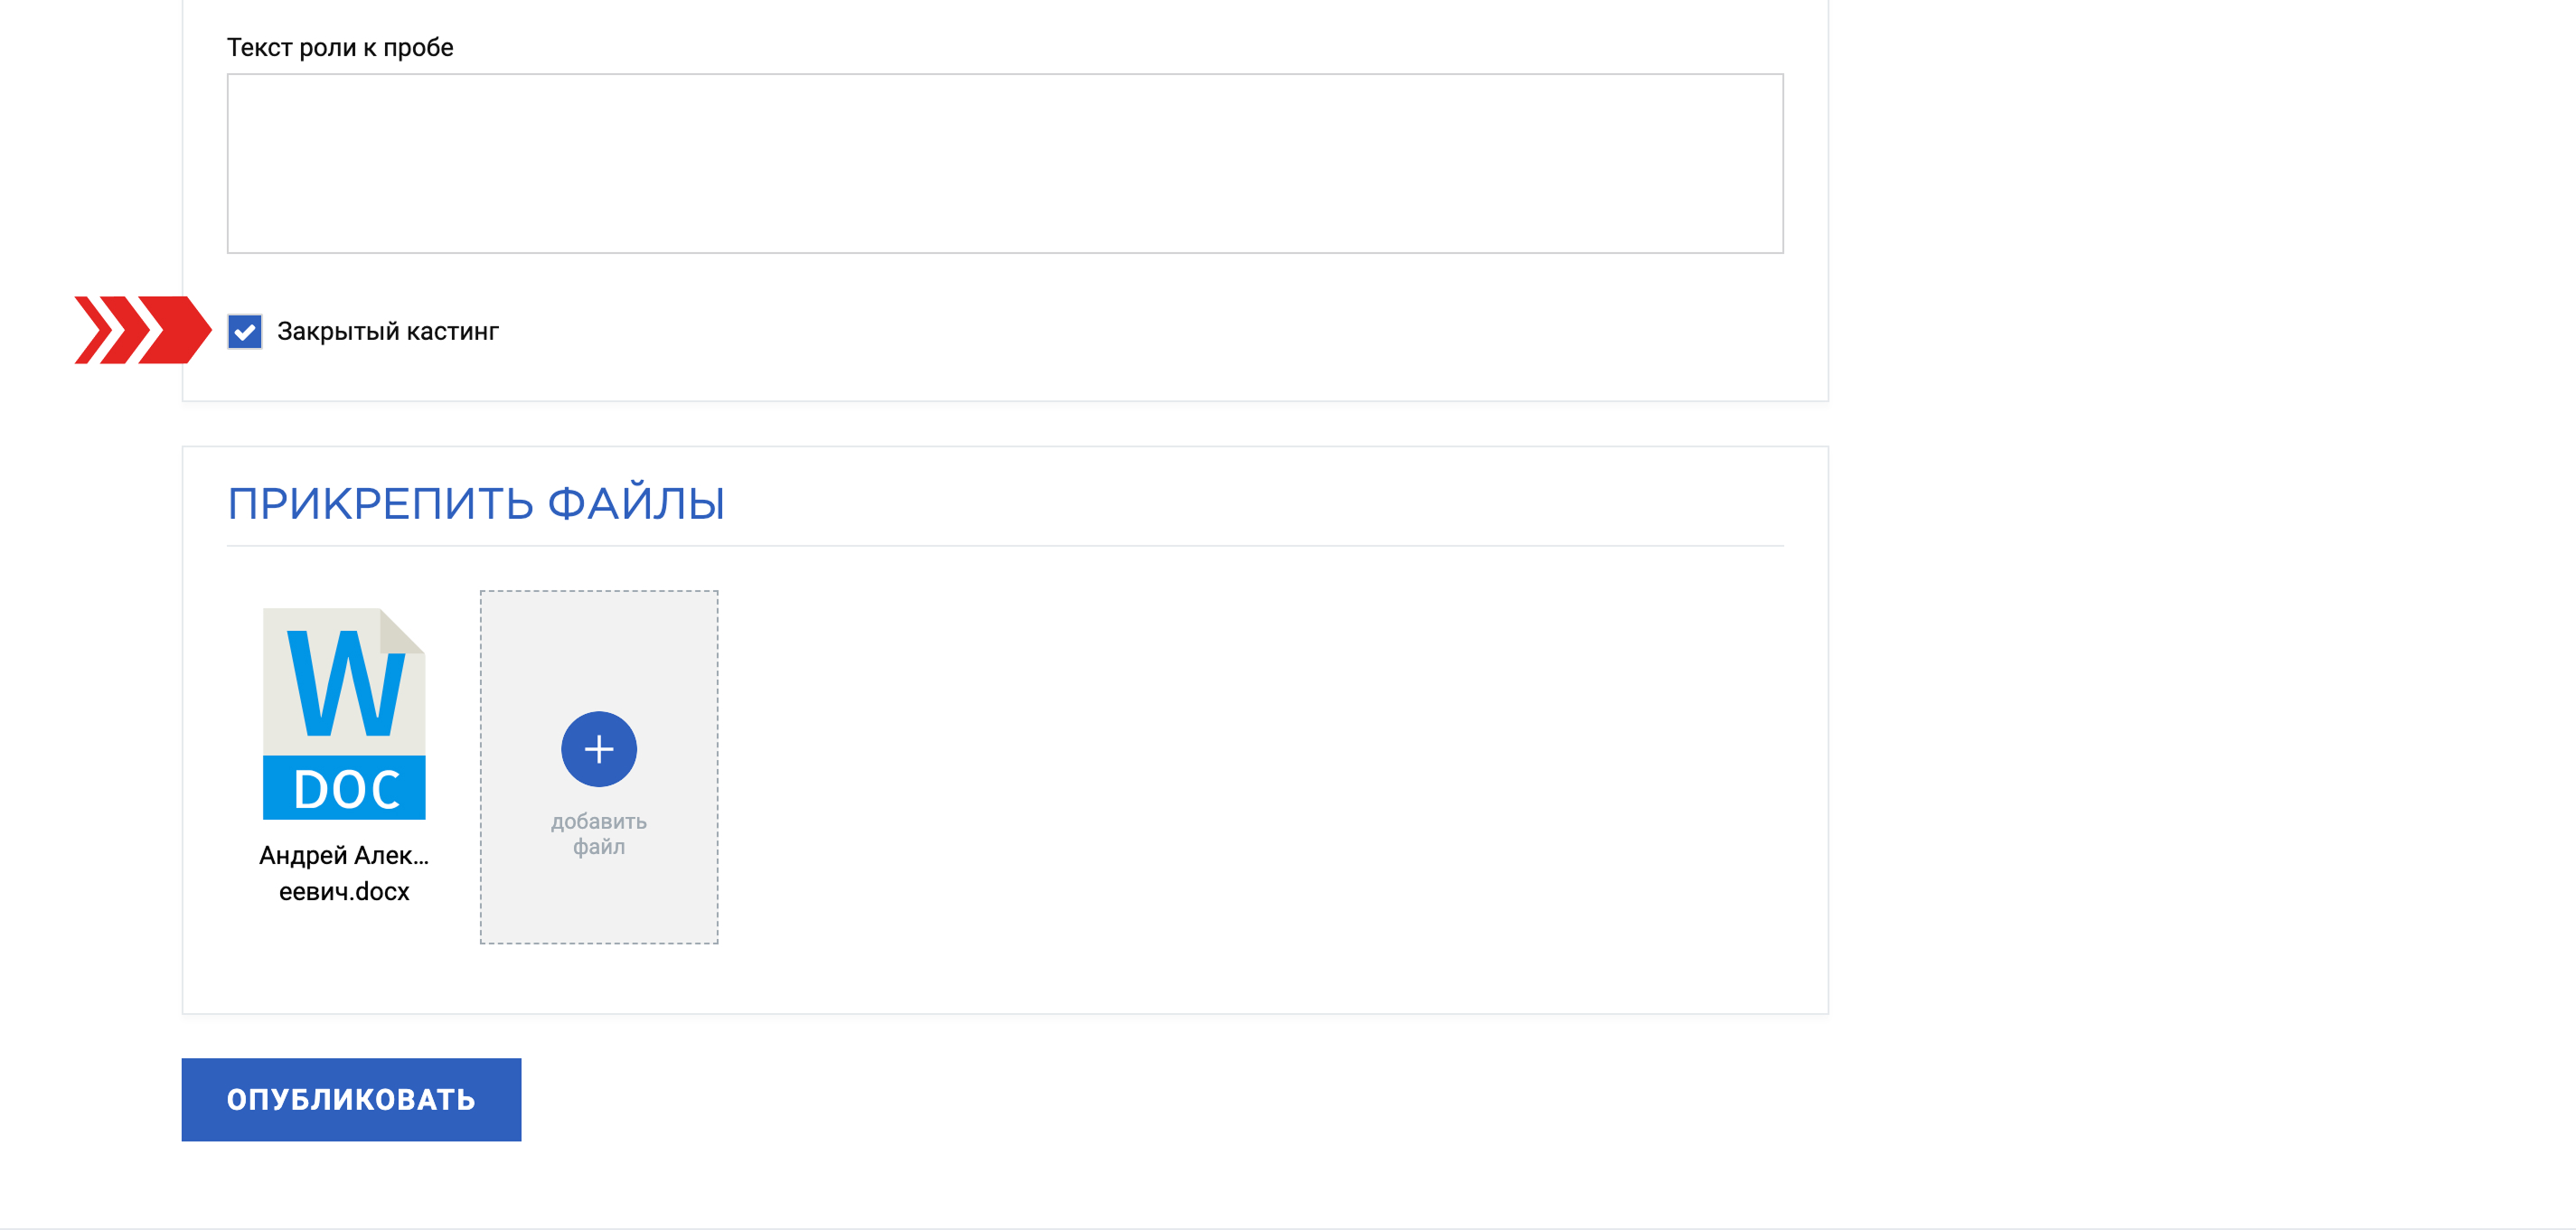Click the ПРИКРЕПИТЬ ФАЙЛЫ section heading
The height and width of the screenshot is (1230, 2576).
coord(476,503)
